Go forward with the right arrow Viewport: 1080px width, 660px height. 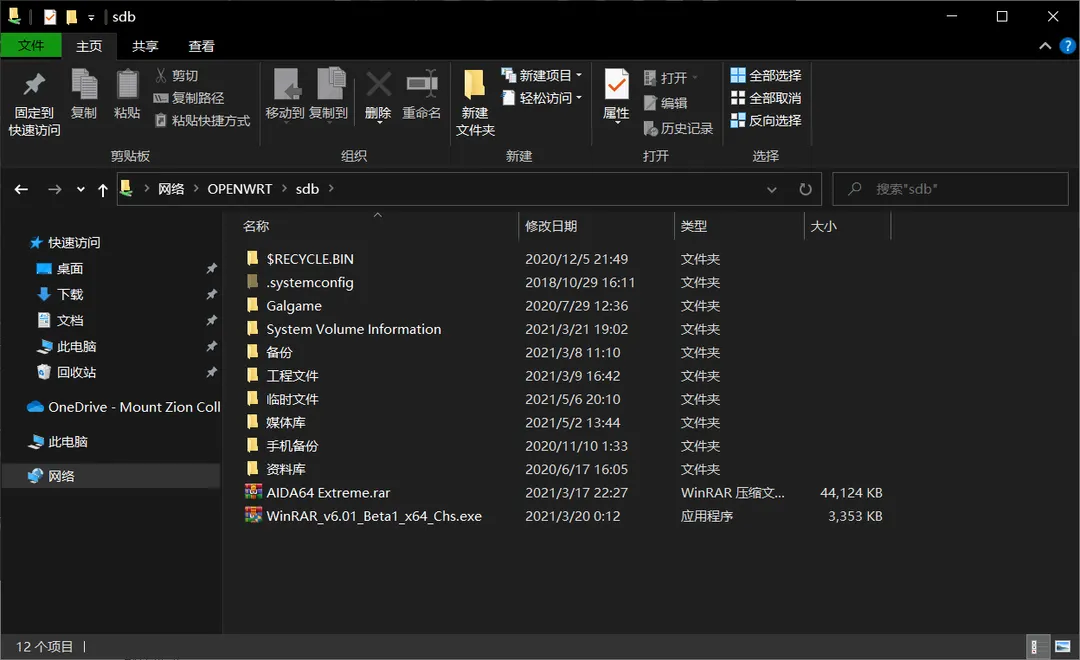(x=54, y=189)
